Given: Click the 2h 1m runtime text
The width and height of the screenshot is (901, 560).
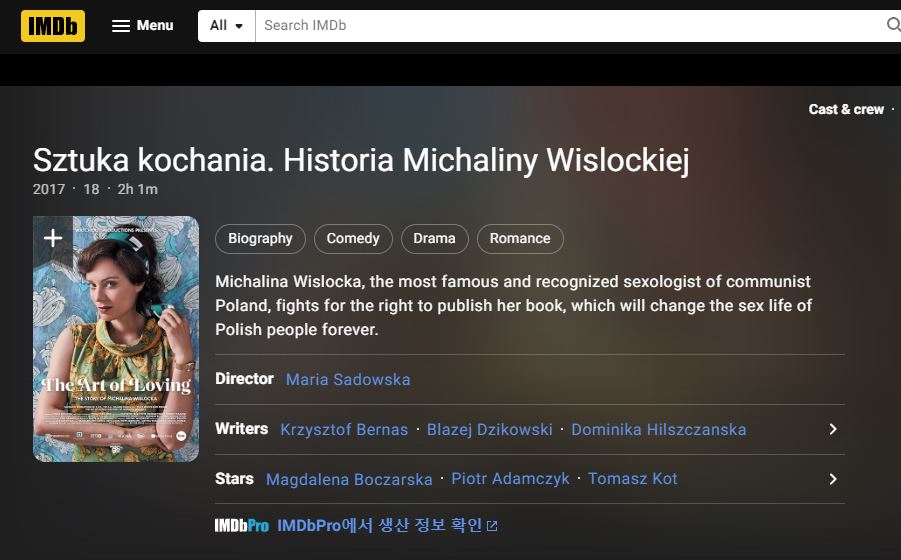Looking at the screenshot, I should [x=137, y=190].
